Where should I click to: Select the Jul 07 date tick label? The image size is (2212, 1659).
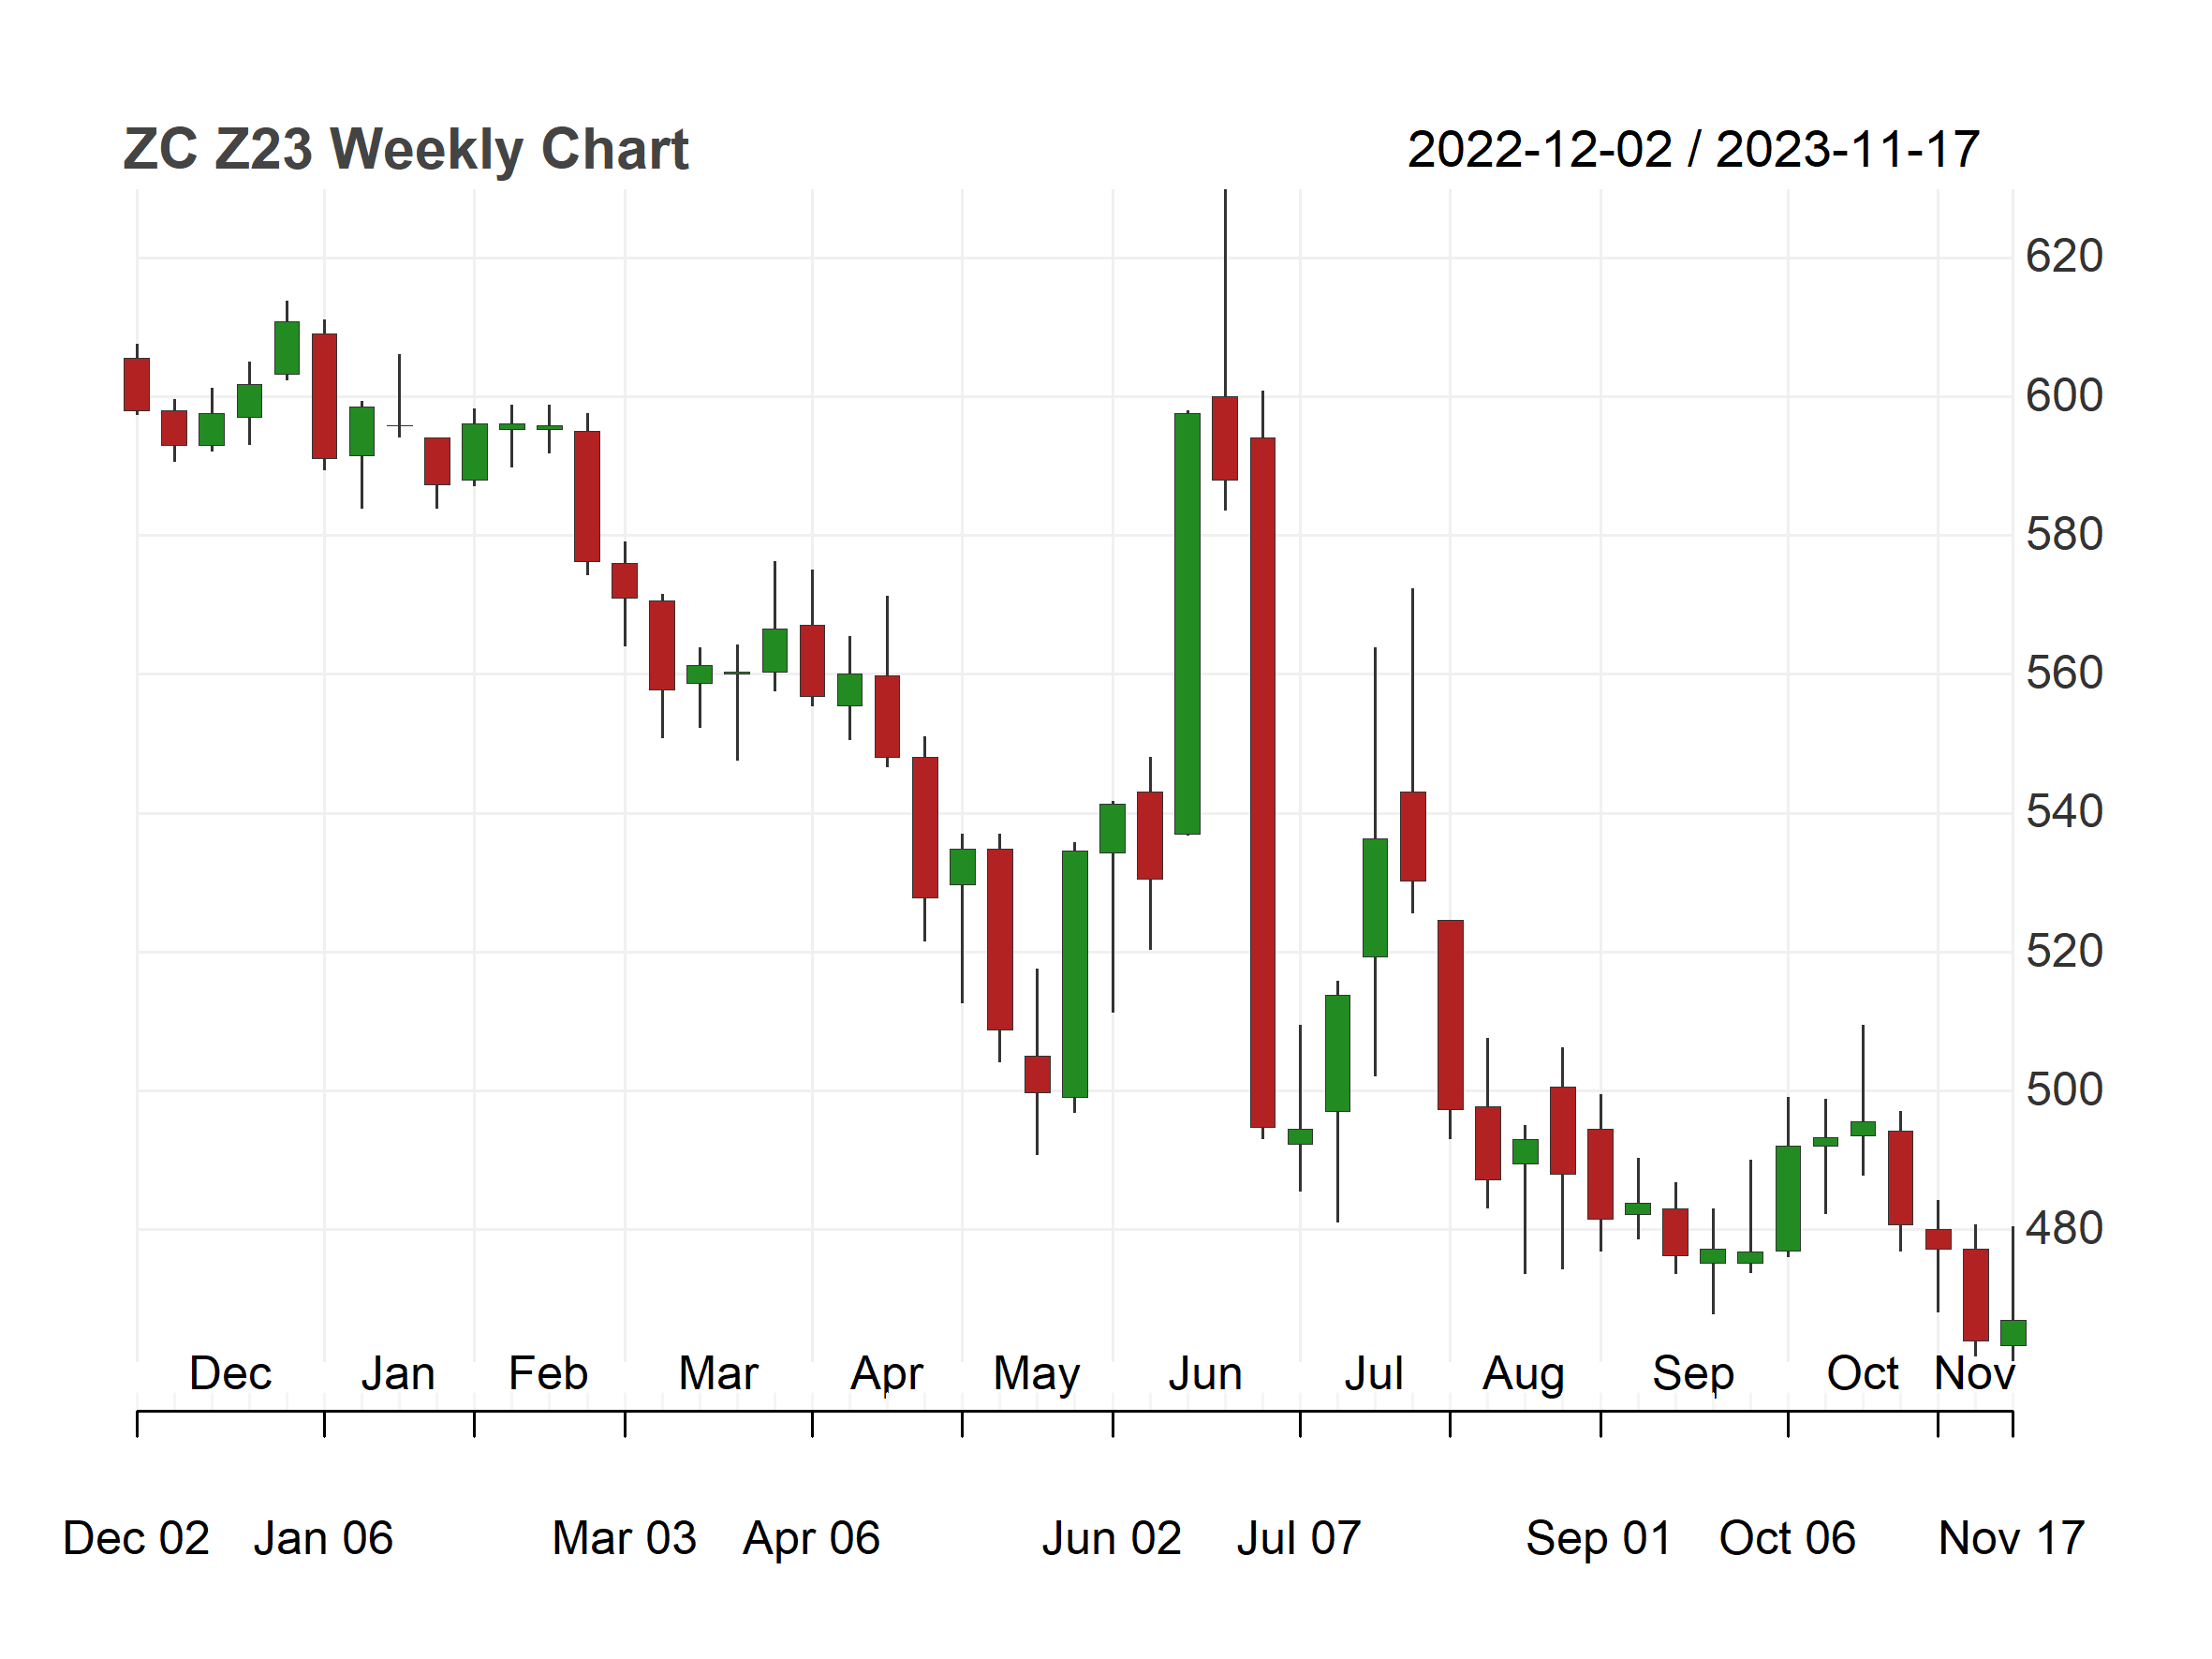pyautogui.click(x=1299, y=1539)
